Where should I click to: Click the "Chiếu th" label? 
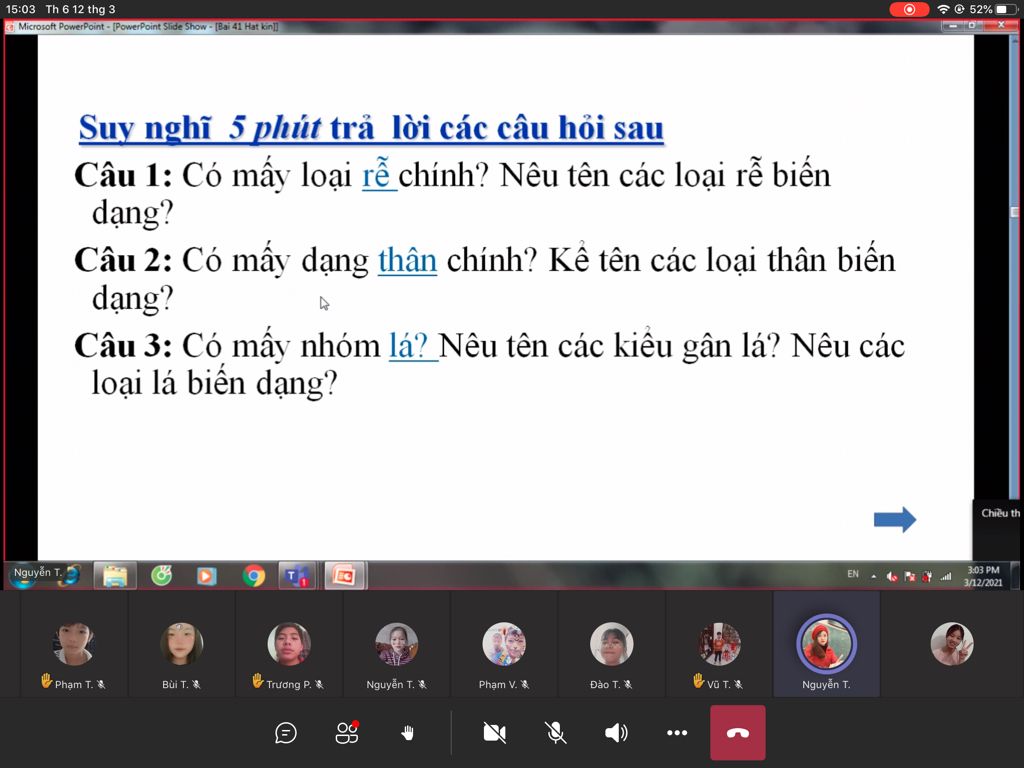(1000, 513)
